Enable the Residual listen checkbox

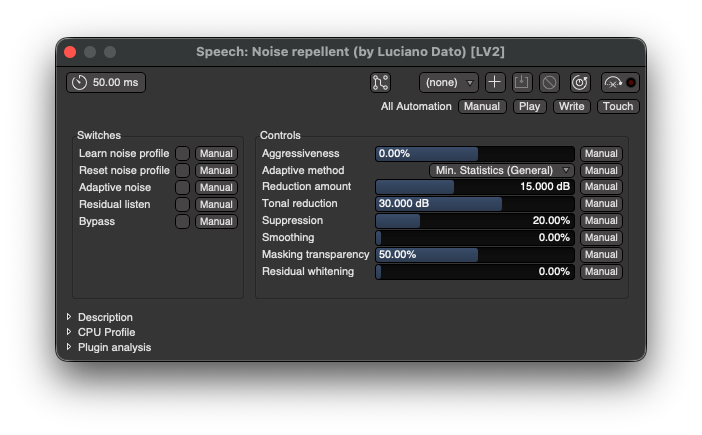coord(182,205)
